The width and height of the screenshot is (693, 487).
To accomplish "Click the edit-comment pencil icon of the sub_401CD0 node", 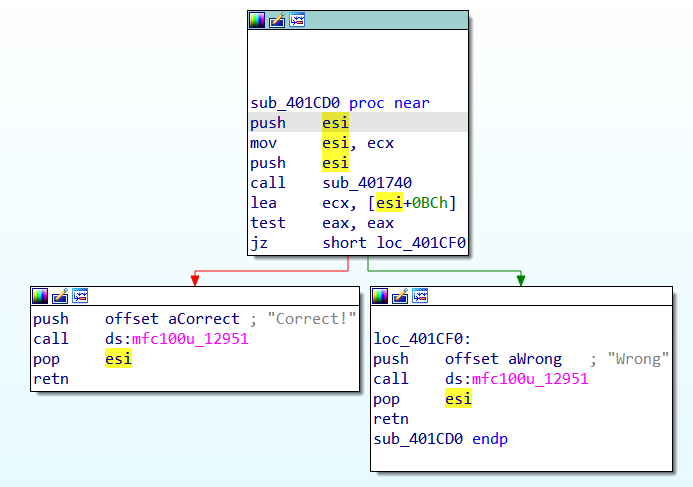I will click(x=277, y=20).
